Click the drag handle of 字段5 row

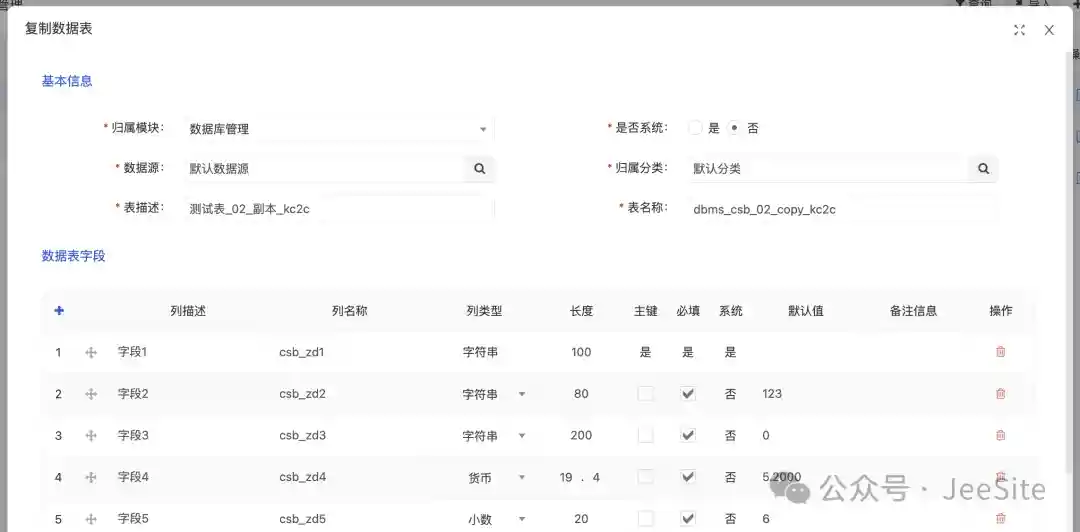point(91,519)
